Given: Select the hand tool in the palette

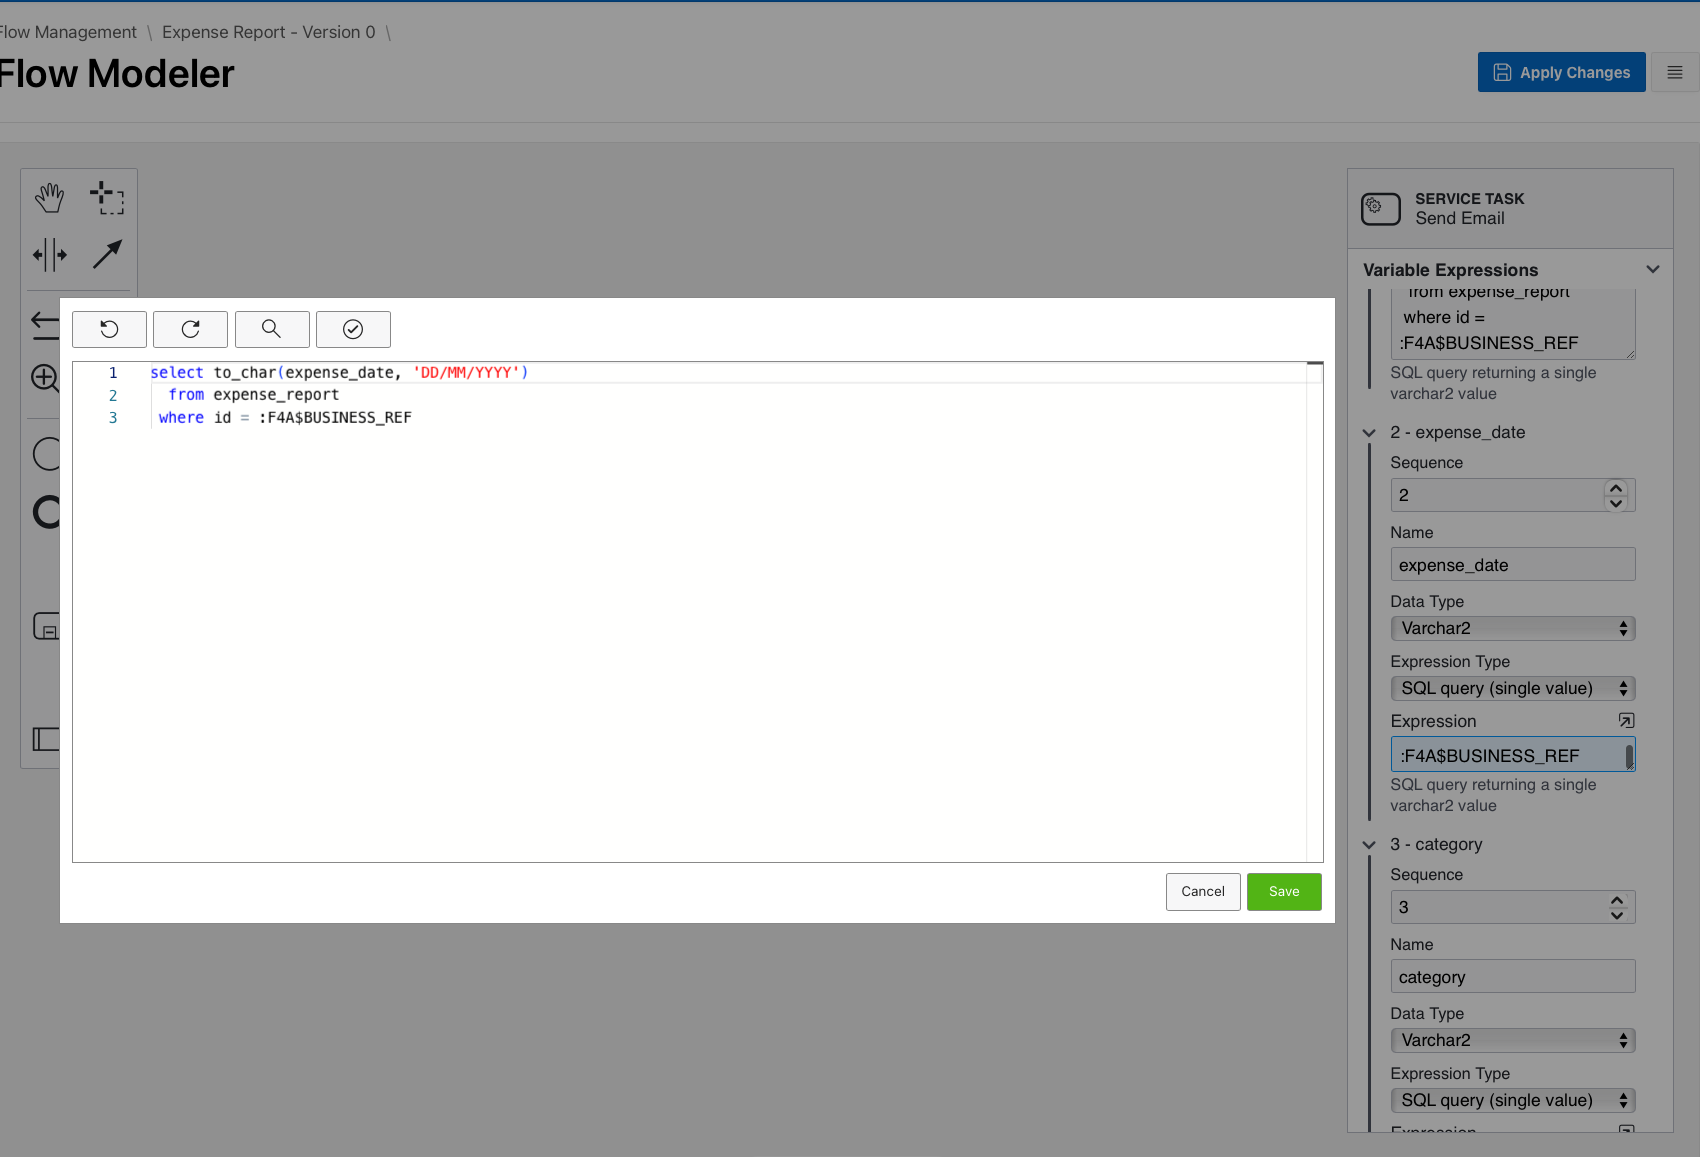Looking at the screenshot, I should pyautogui.click(x=50, y=197).
